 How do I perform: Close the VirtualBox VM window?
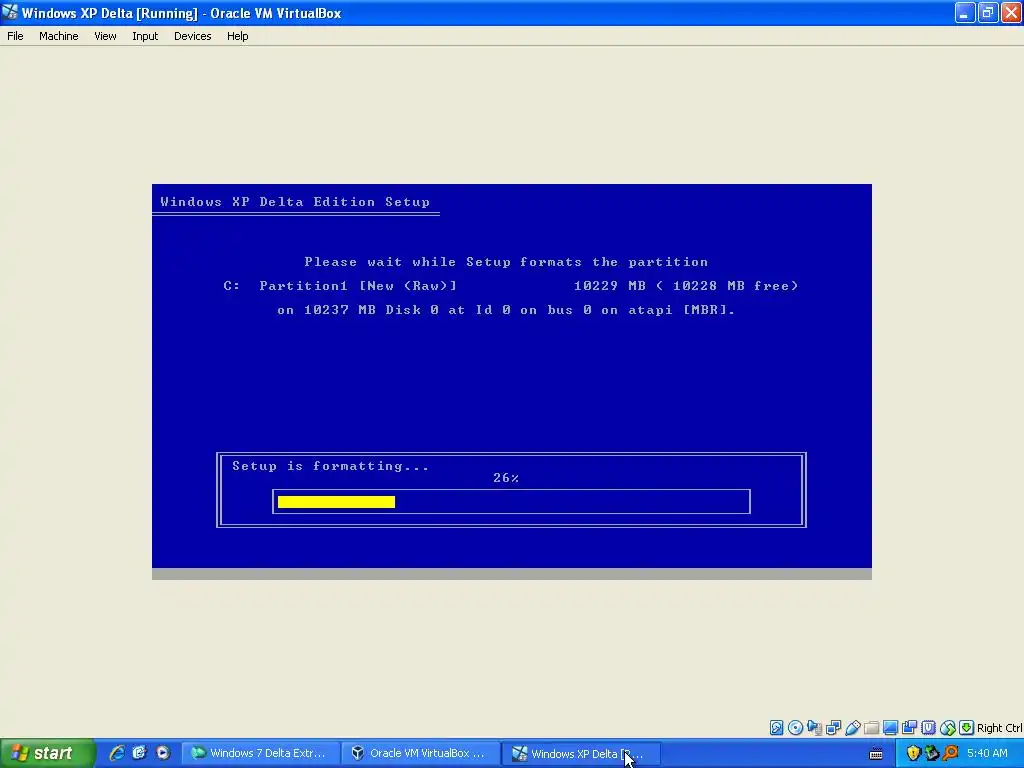[1012, 12]
